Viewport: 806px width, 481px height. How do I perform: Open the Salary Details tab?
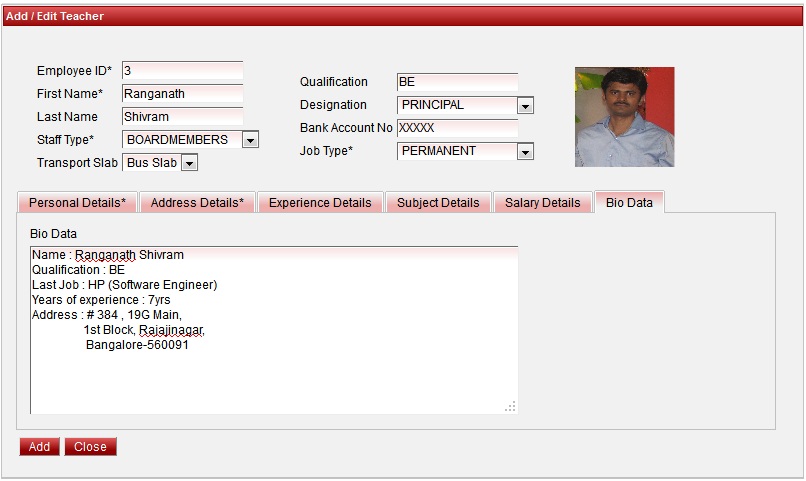pyautogui.click(x=542, y=202)
